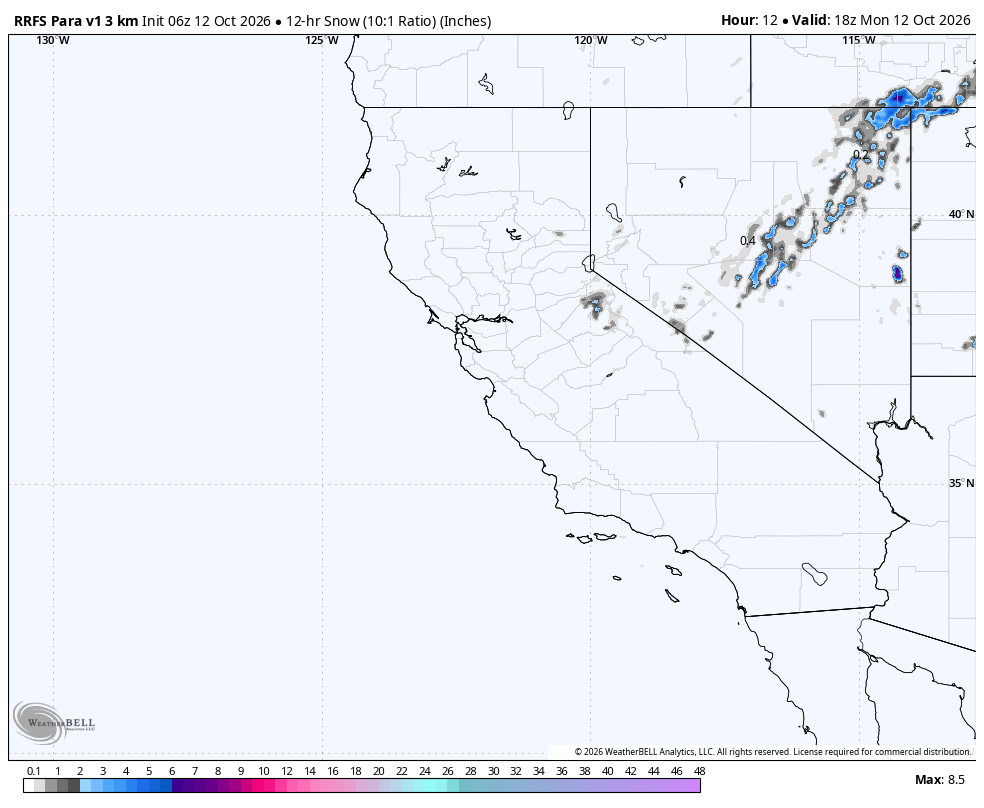Screen dimensions: 984x808
Task: Click the 38 label on the color scale
Action: (x=585, y=772)
